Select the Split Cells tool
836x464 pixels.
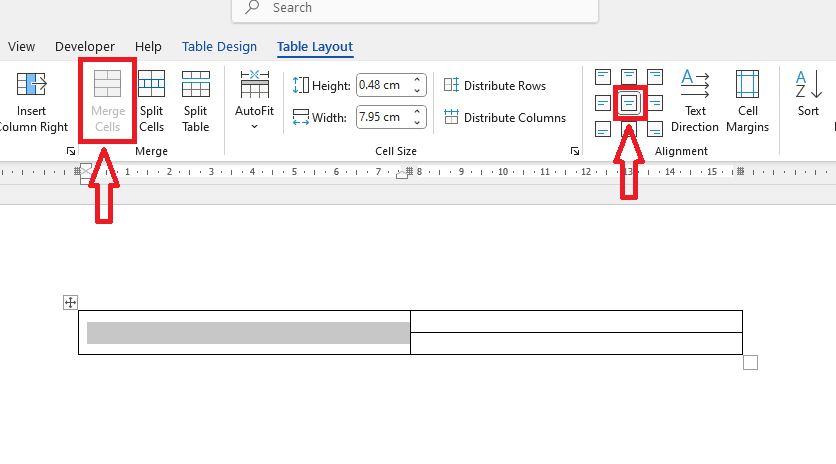pyautogui.click(x=152, y=100)
